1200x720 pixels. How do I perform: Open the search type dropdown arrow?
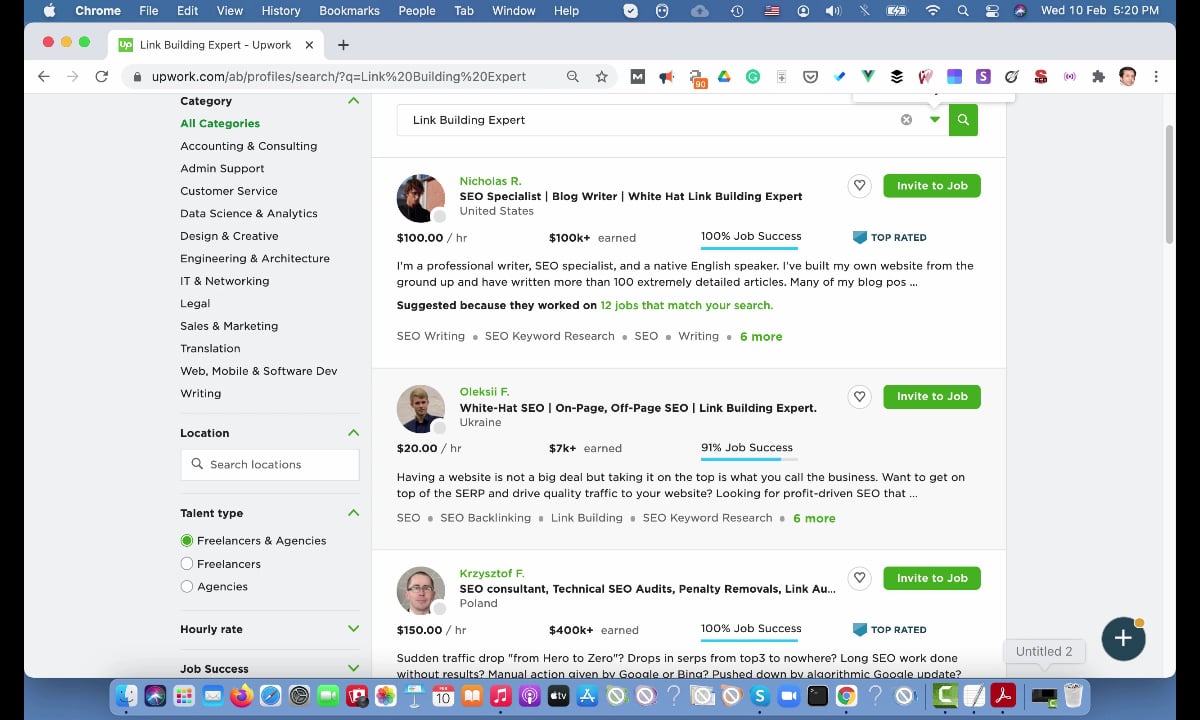(x=934, y=120)
